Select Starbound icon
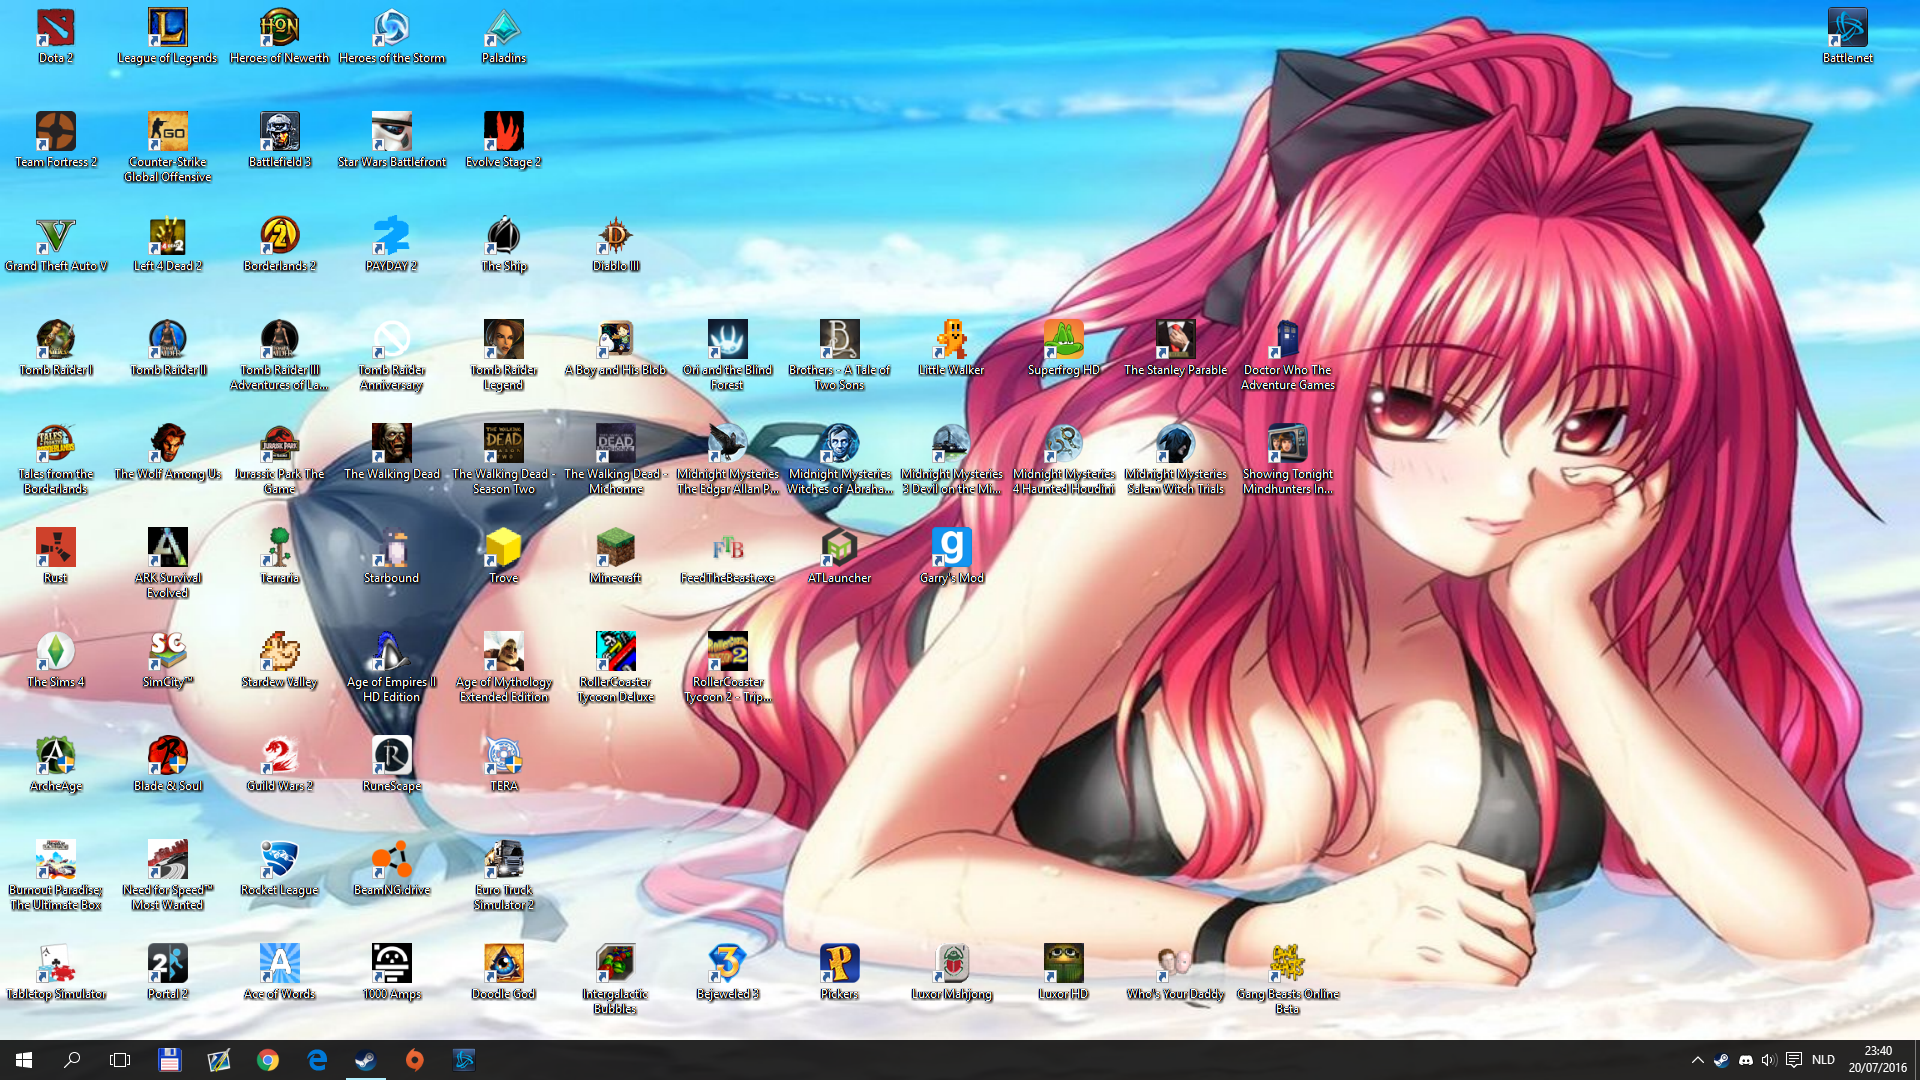This screenshot has width=1920, height=1080. (x=391, y=556)
